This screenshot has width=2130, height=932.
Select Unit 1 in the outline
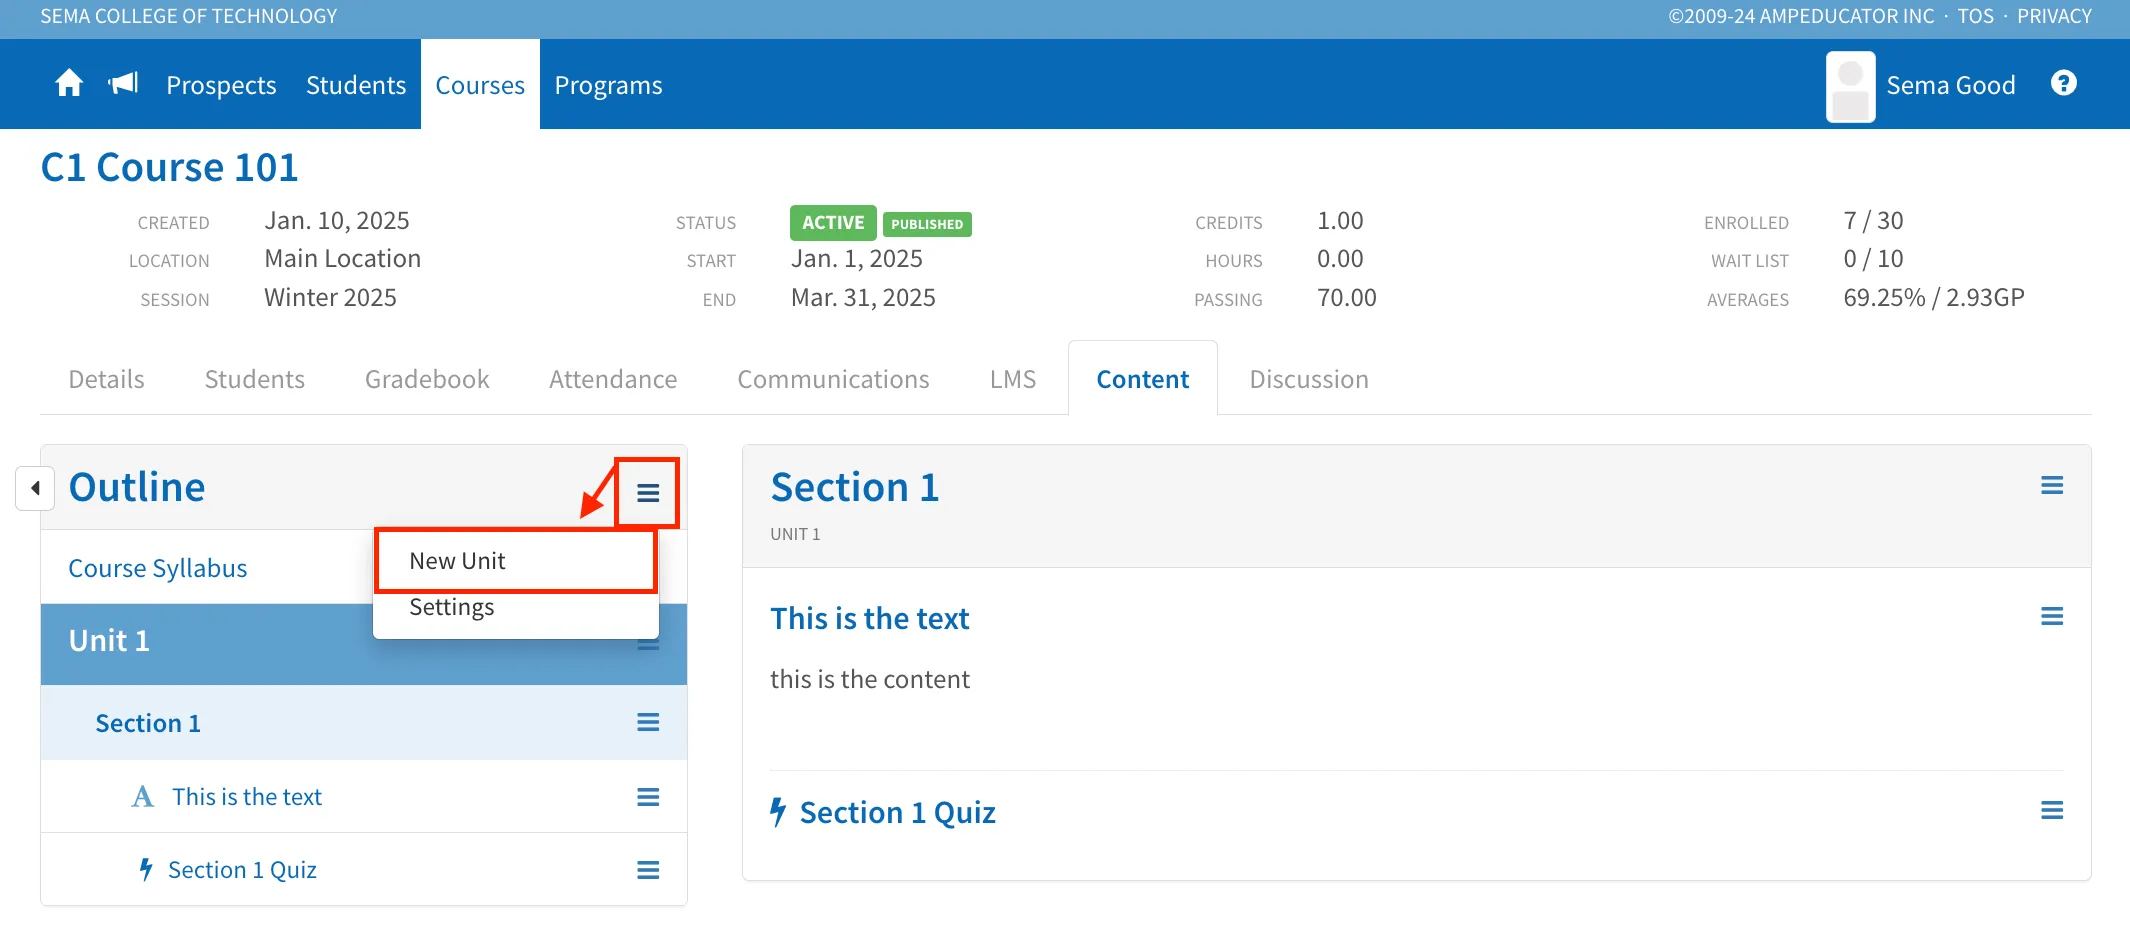109,641
